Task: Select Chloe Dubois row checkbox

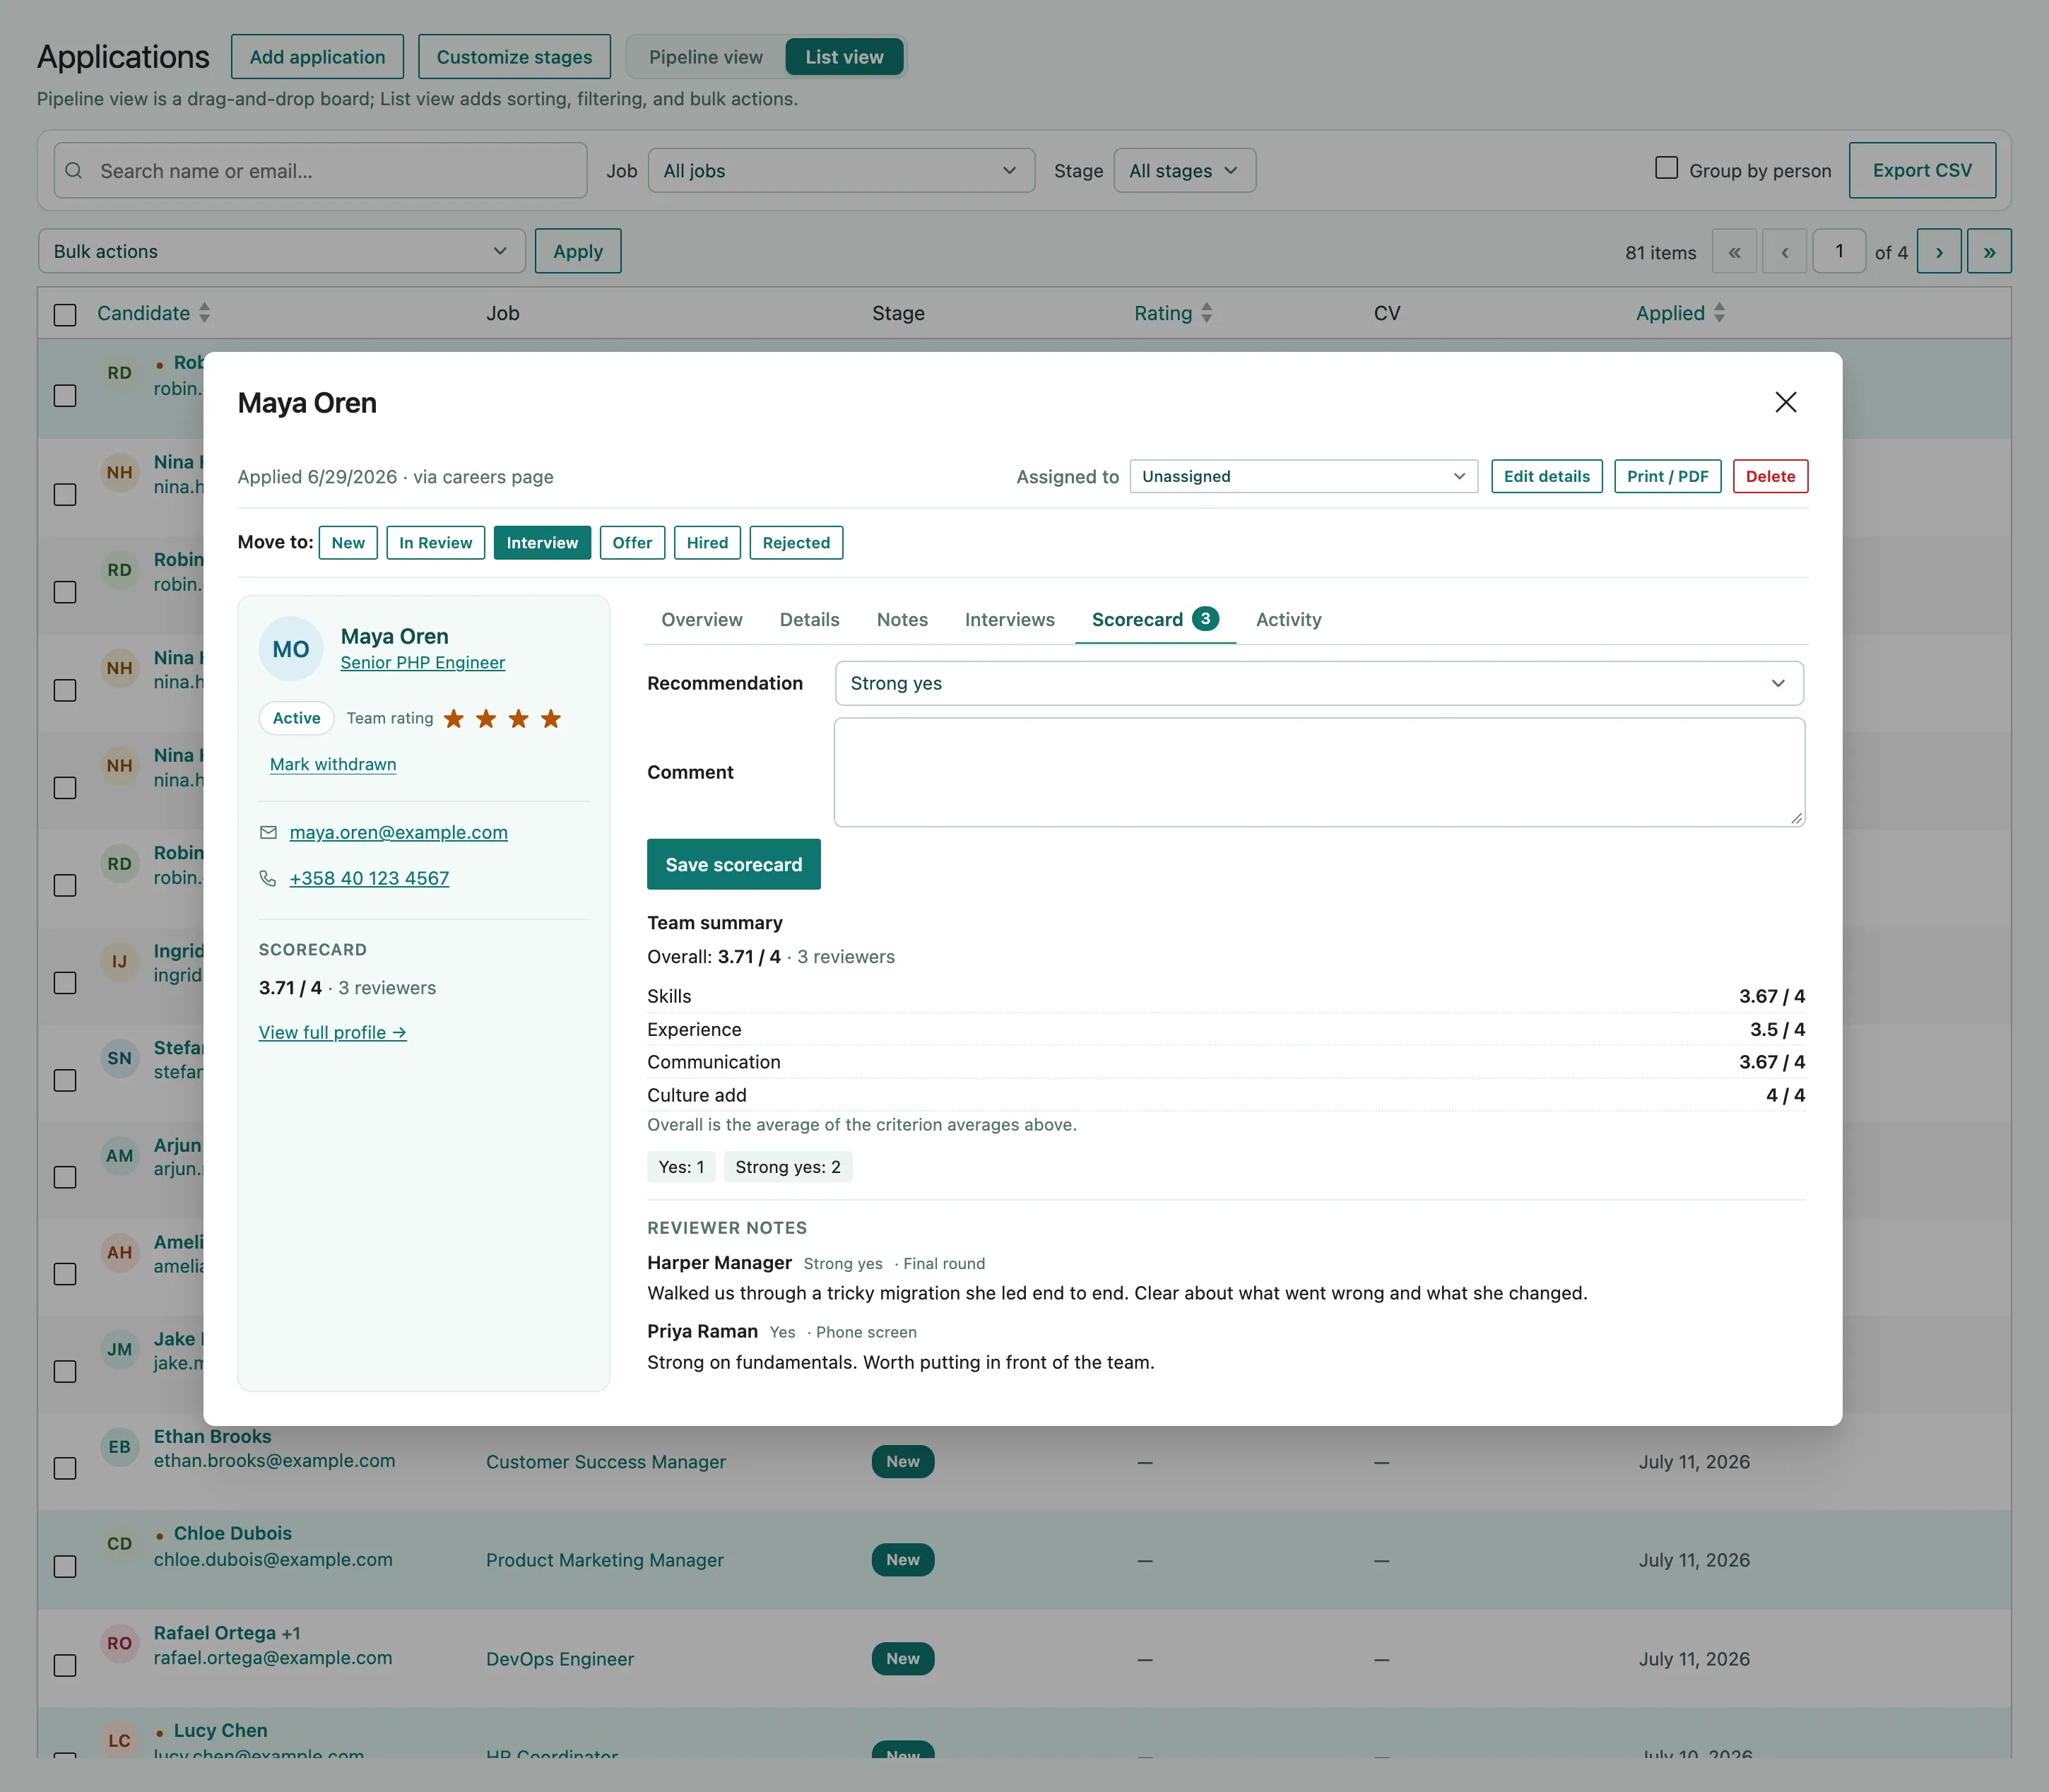Action: [x=65, y=1566]
